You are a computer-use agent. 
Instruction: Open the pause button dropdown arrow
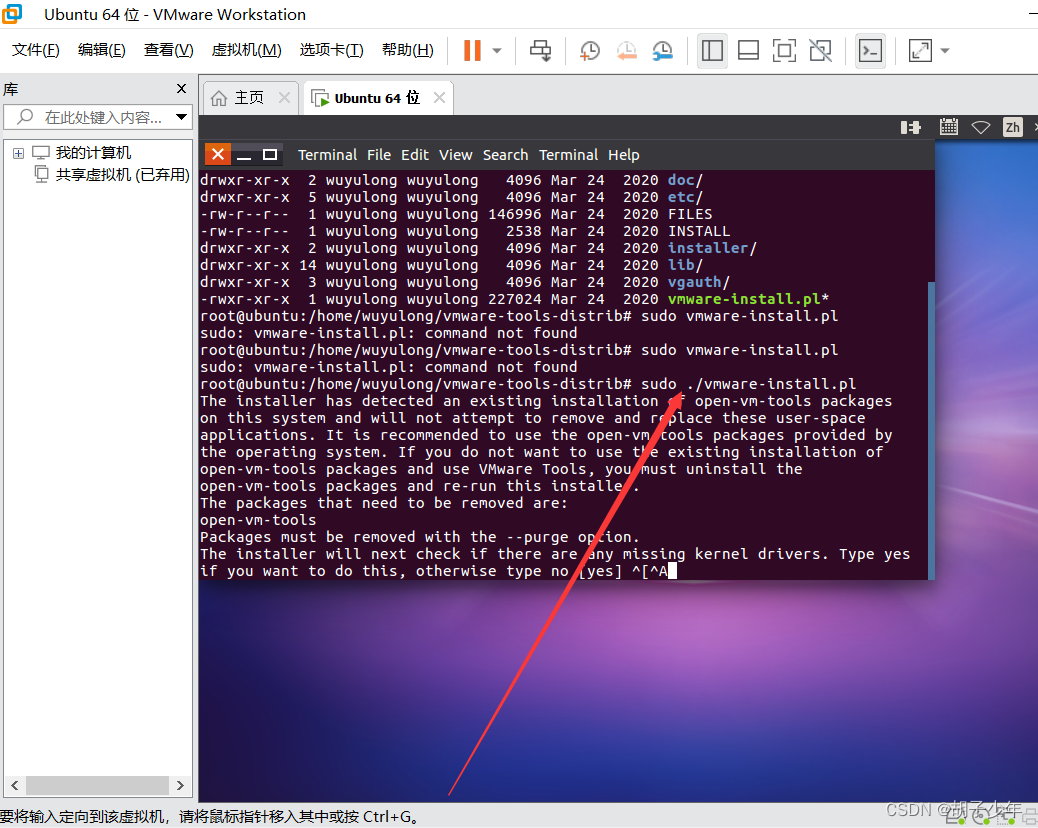(497, 50)
